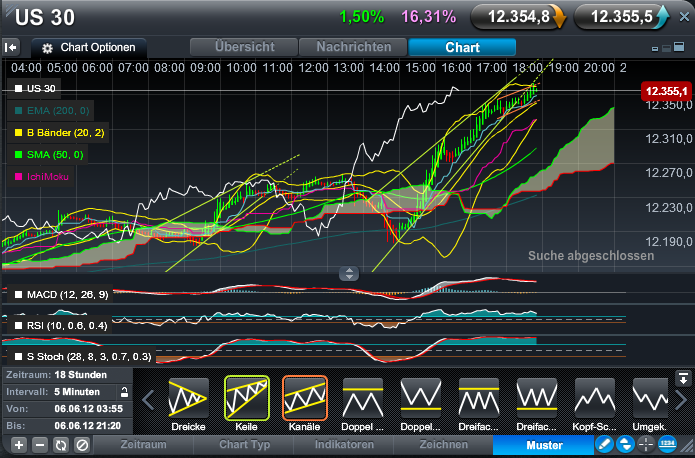Collapse pattern panel with down-arrow icon
Screen dimensions: 695x458
(x=683, y=378)
